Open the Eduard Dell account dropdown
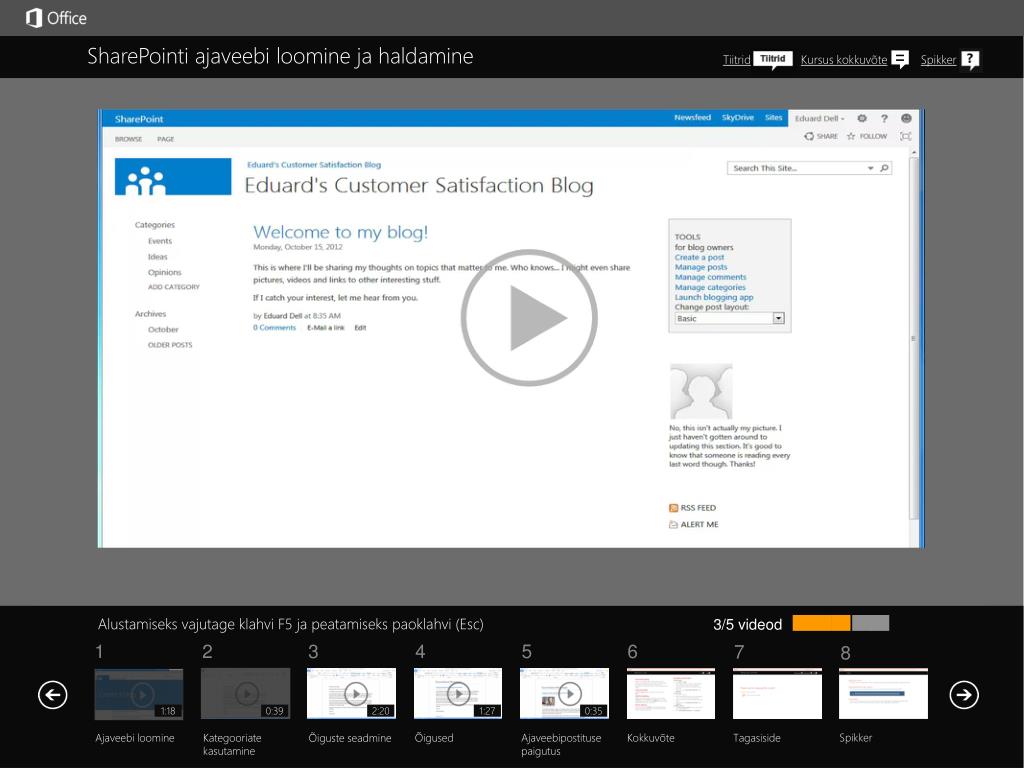 pos(820,118)
